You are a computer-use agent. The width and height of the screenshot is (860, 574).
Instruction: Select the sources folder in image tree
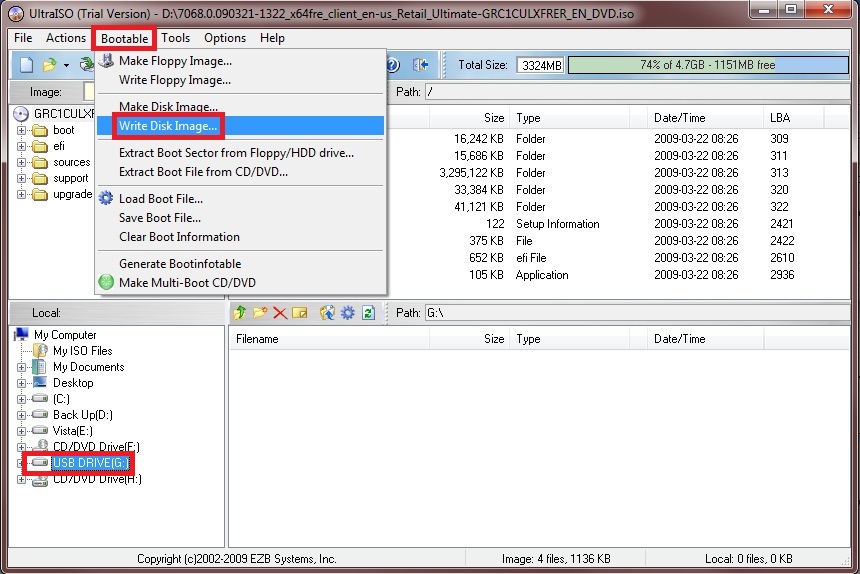tap(71, 162)
